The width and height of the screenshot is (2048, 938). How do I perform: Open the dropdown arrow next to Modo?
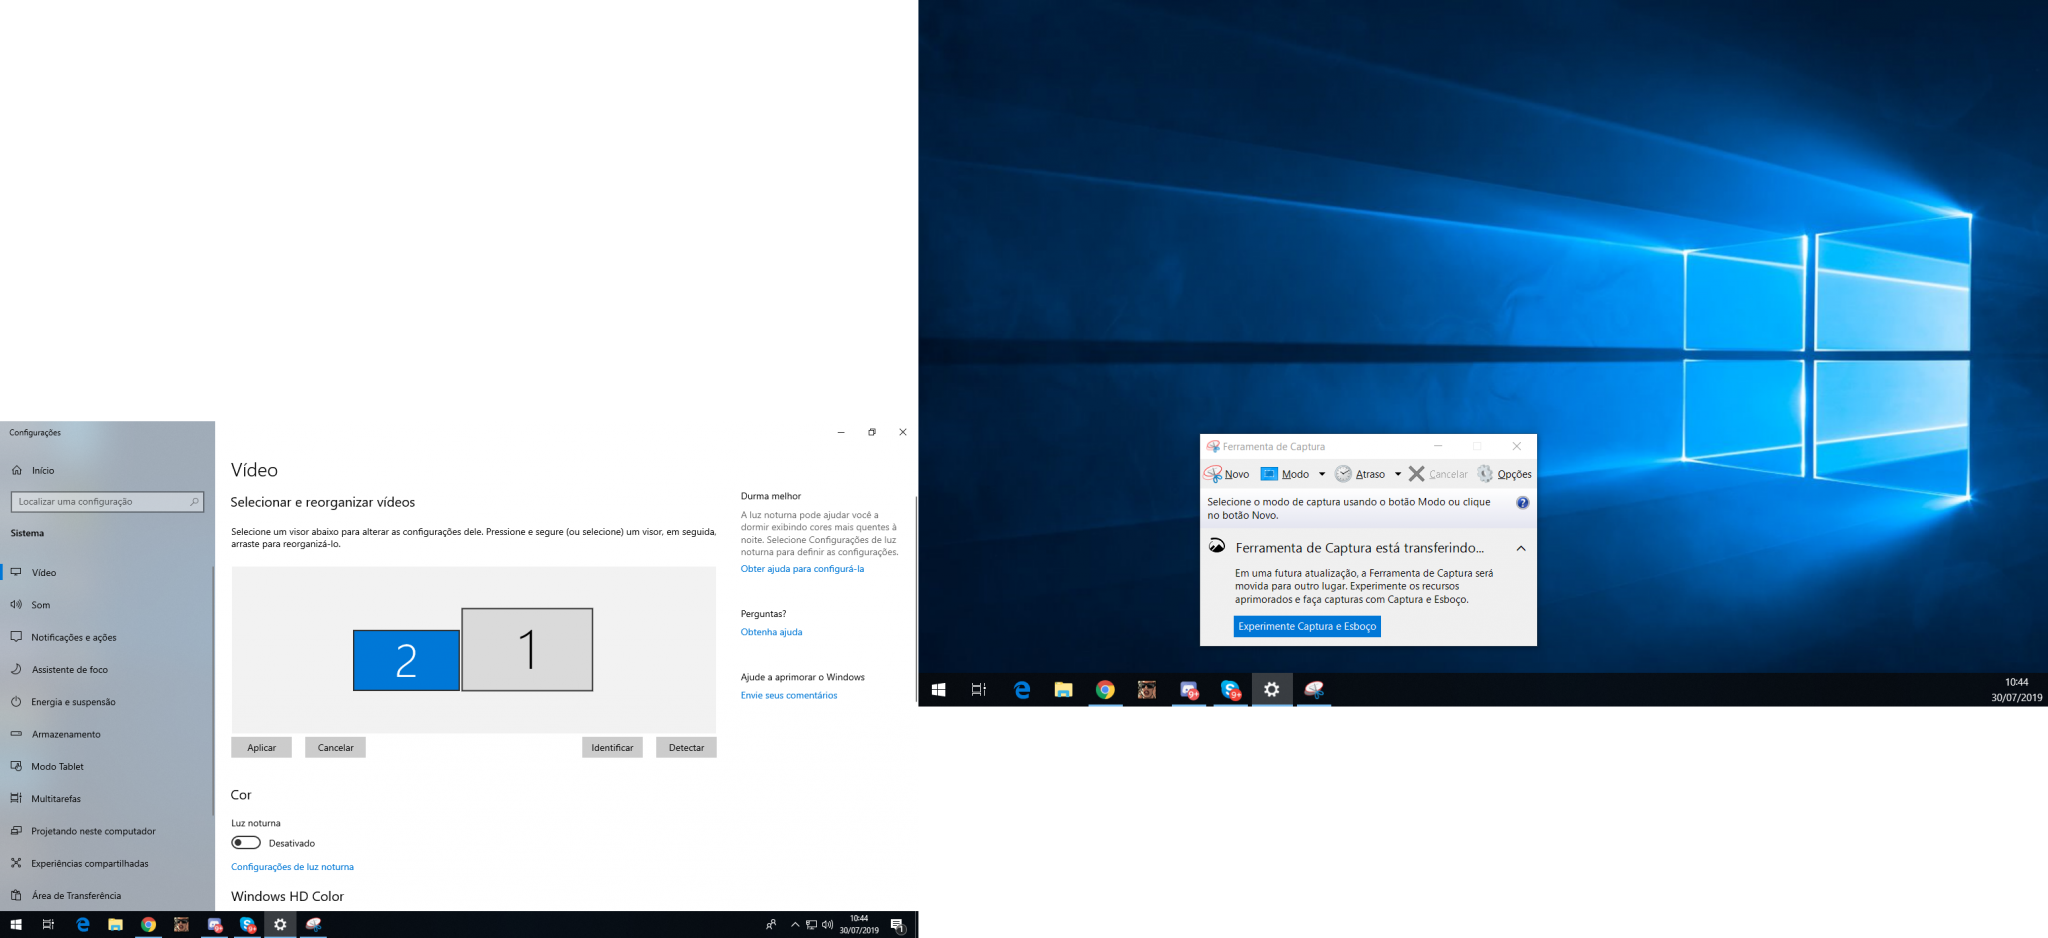[x=1322, y=474]
